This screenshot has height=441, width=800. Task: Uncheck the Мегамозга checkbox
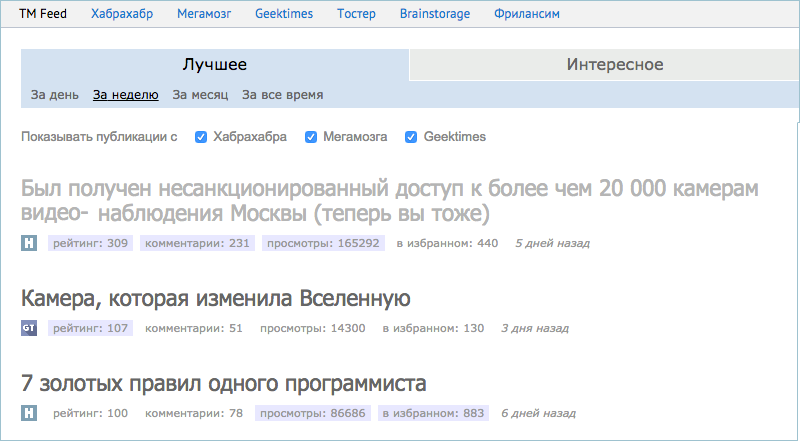tap(311, 137)
